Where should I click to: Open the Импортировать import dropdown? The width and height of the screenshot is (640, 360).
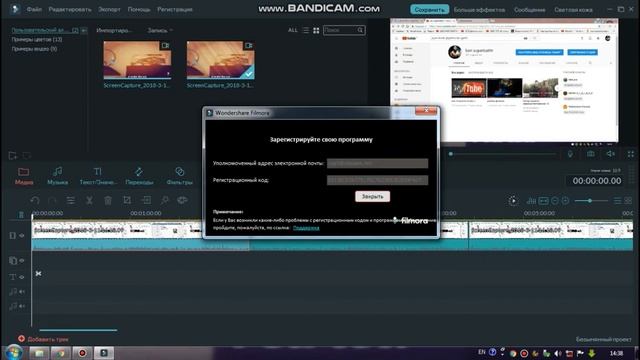114,30
